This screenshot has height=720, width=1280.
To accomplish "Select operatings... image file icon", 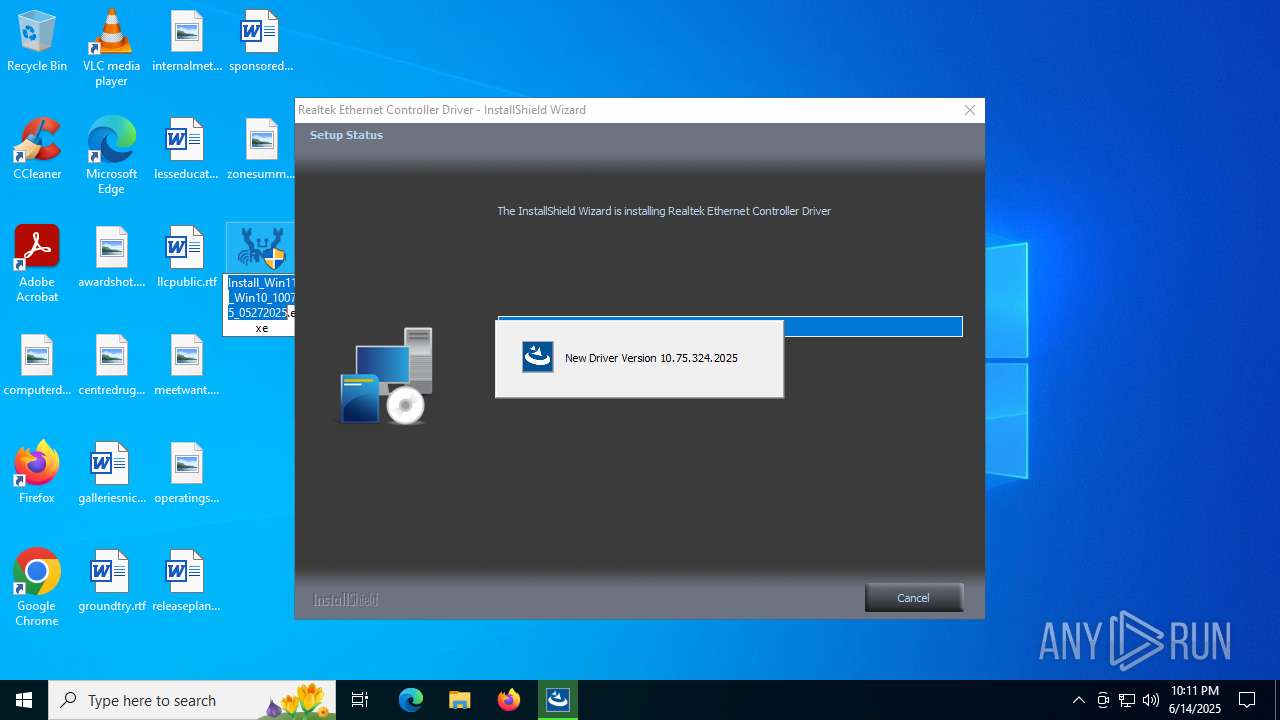I will pyautogui.click(x=186, y=474).
